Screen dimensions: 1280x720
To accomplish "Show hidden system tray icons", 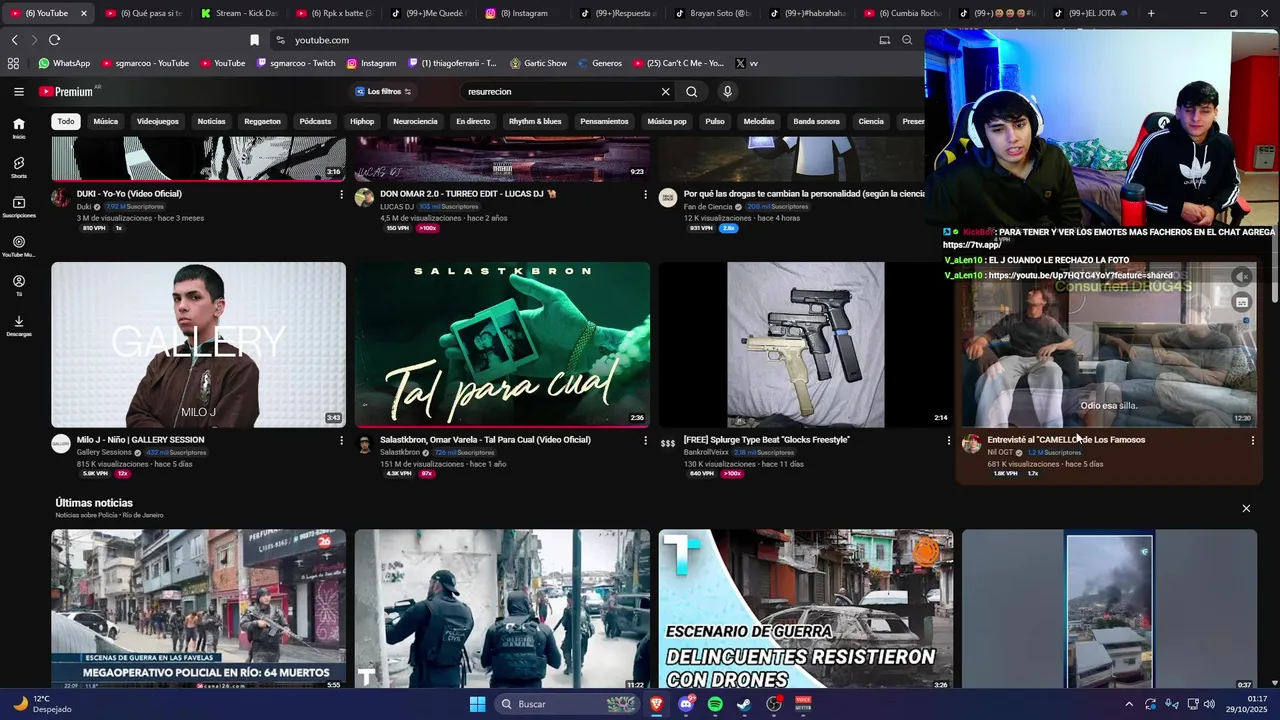I will click(x=1129, y=704).
